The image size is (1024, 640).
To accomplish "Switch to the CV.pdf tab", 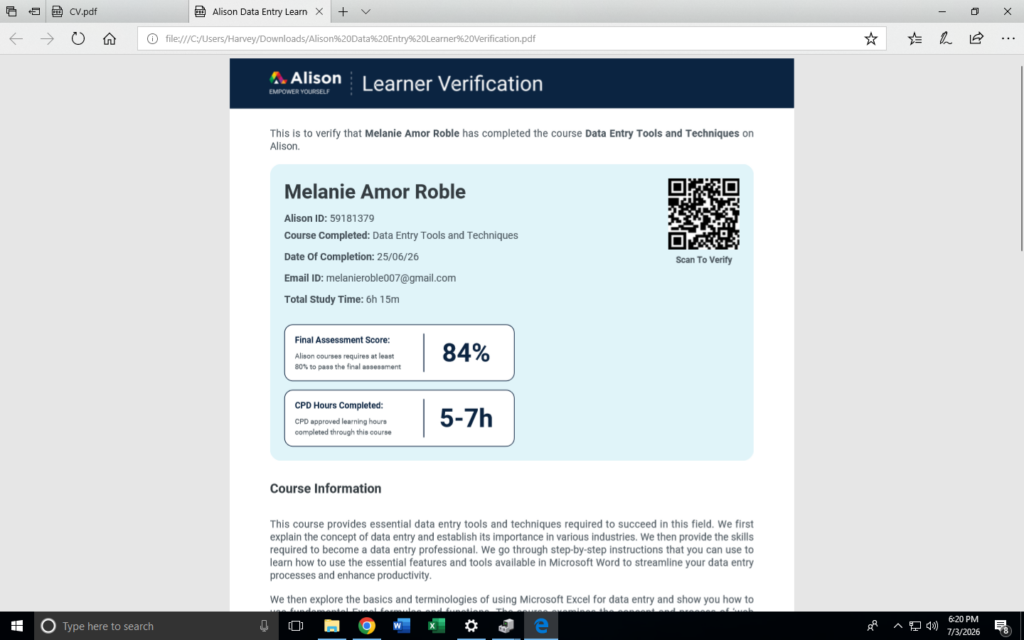I will click(118, 11).
